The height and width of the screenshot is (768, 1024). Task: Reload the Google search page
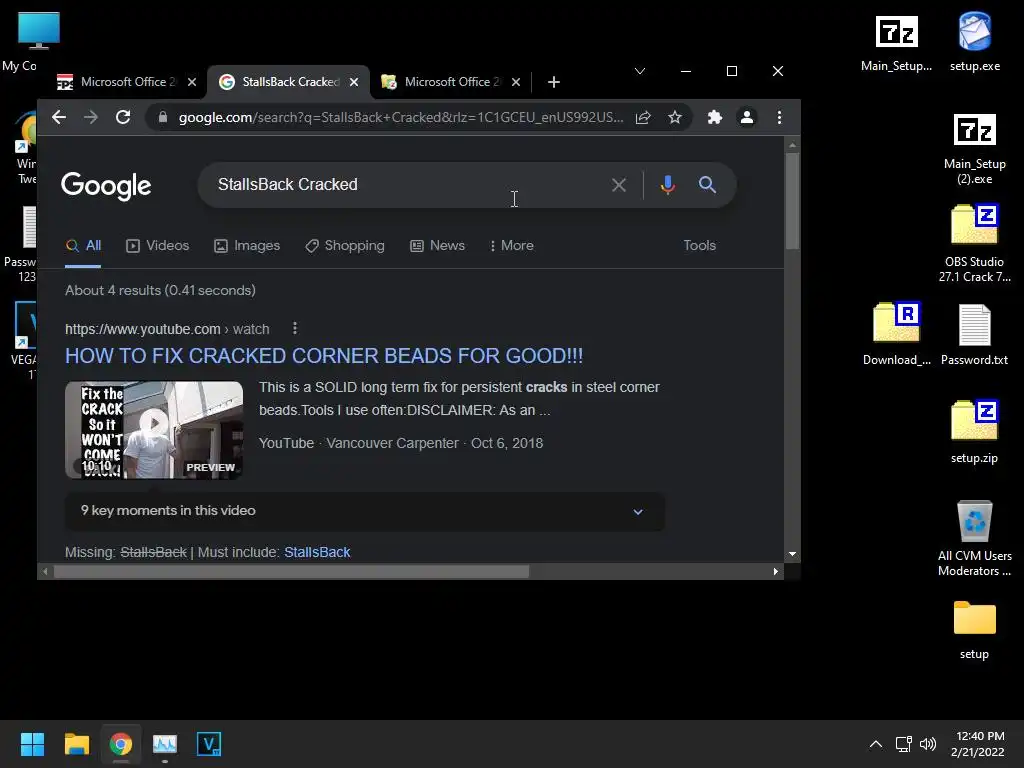[123, 118]
